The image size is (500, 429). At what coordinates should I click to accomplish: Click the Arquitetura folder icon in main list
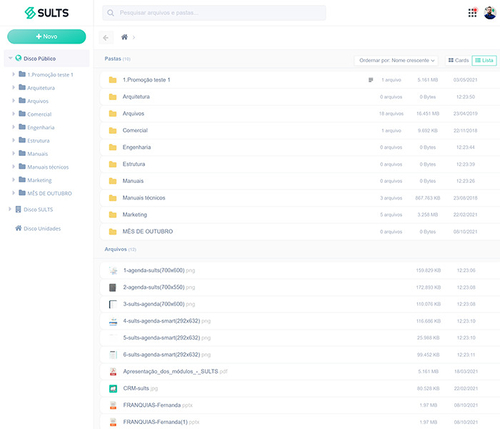(113, 97)
